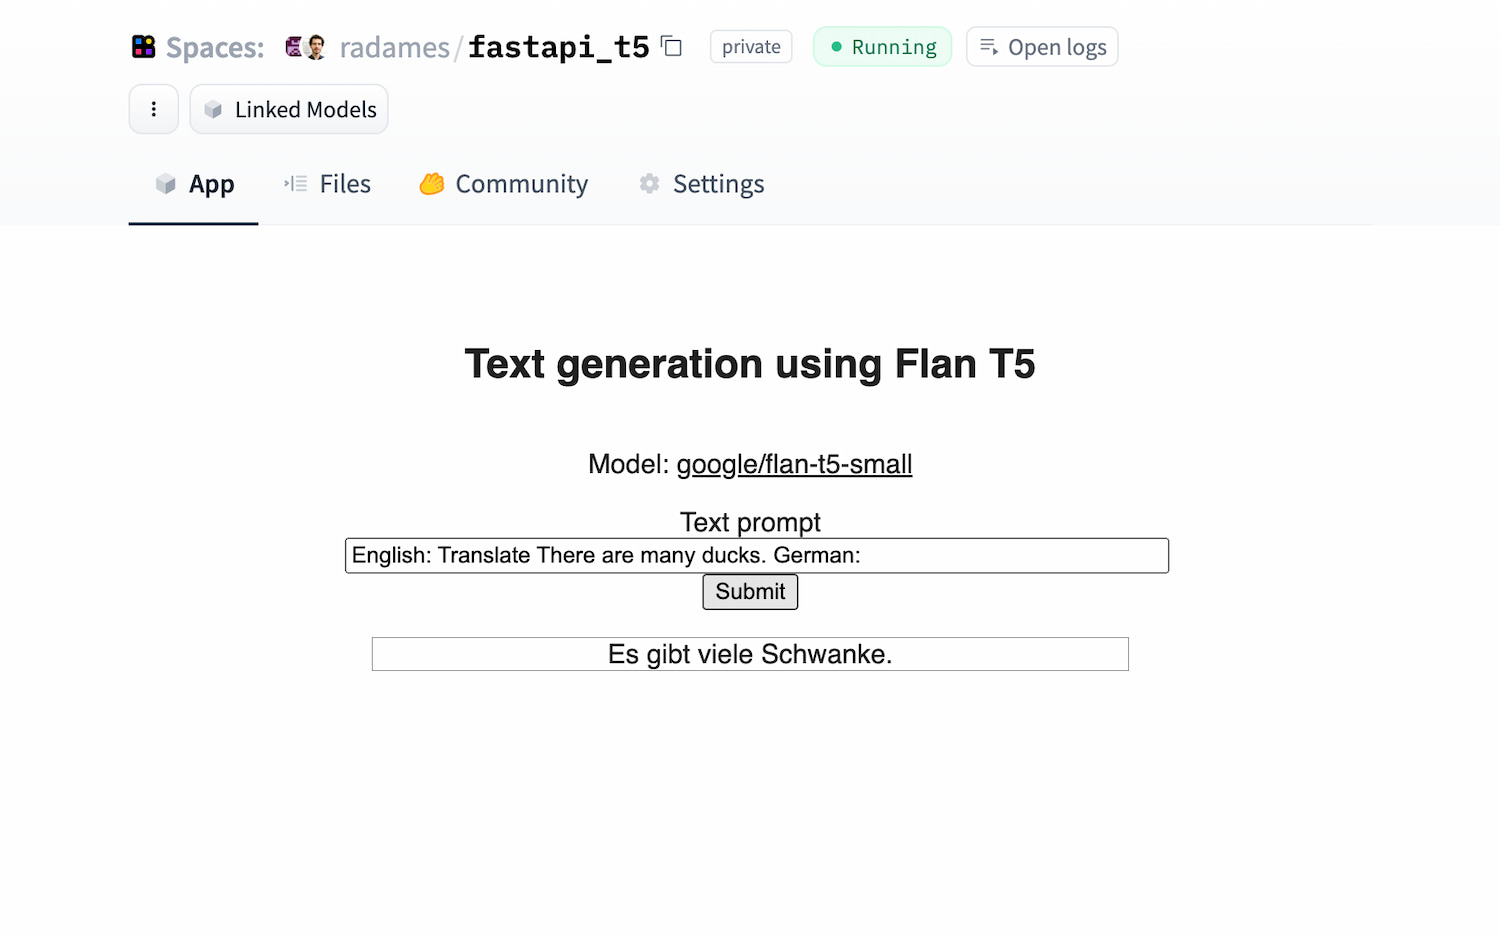The height and width of the screenshot is (938, 1500).
Task: Open the Settings tab
Action: [702, 184]
